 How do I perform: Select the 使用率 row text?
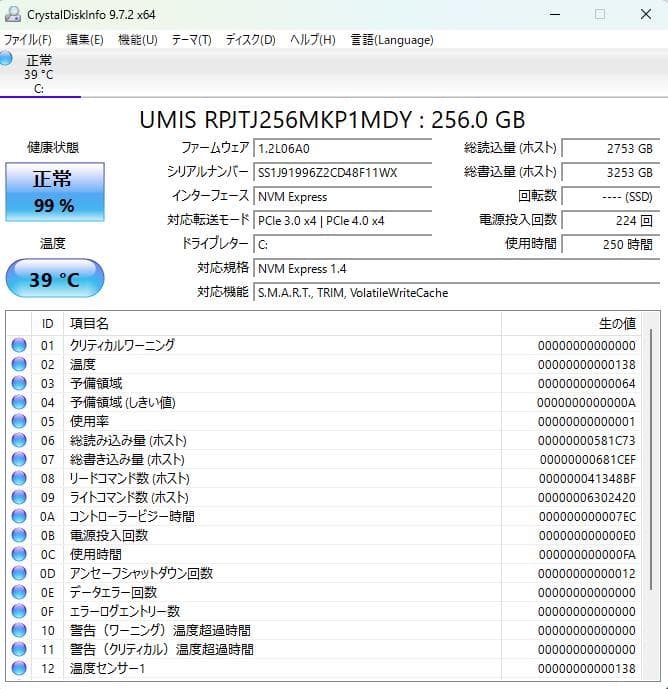tap(89, 421)
